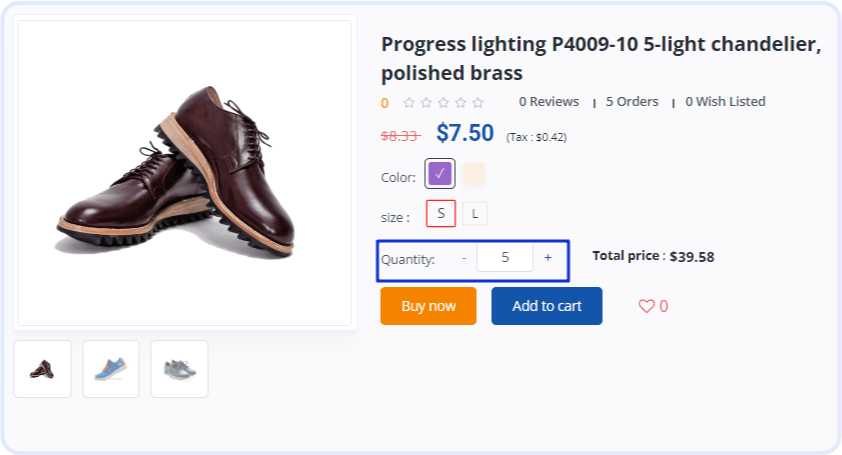Click the fourth rating star
Screen dimensions: 842x455
coord(461,102)
